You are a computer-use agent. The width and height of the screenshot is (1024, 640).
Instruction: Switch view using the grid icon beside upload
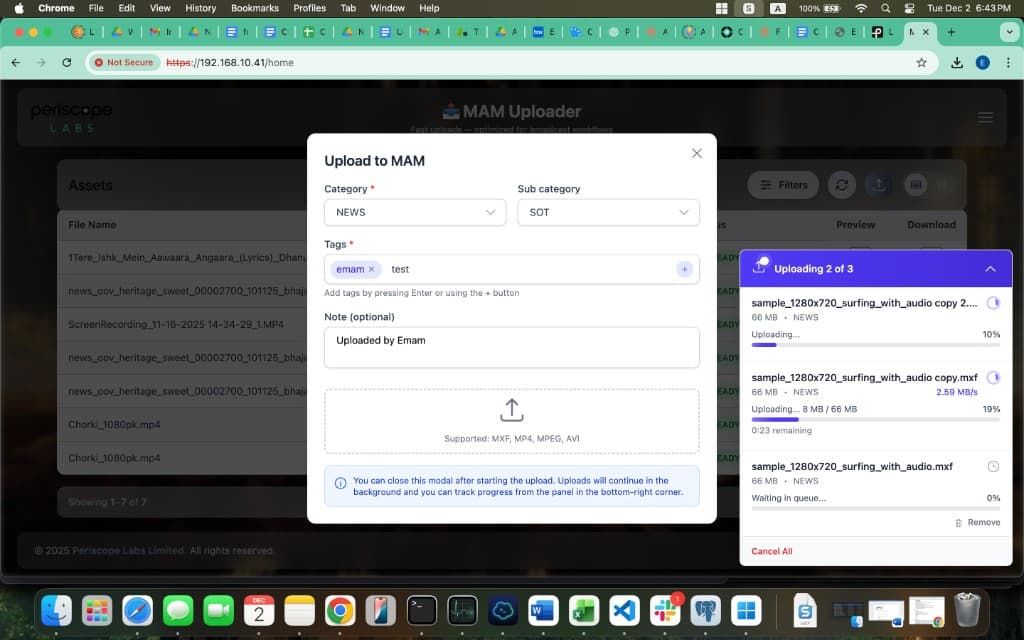tap(916, 184)
